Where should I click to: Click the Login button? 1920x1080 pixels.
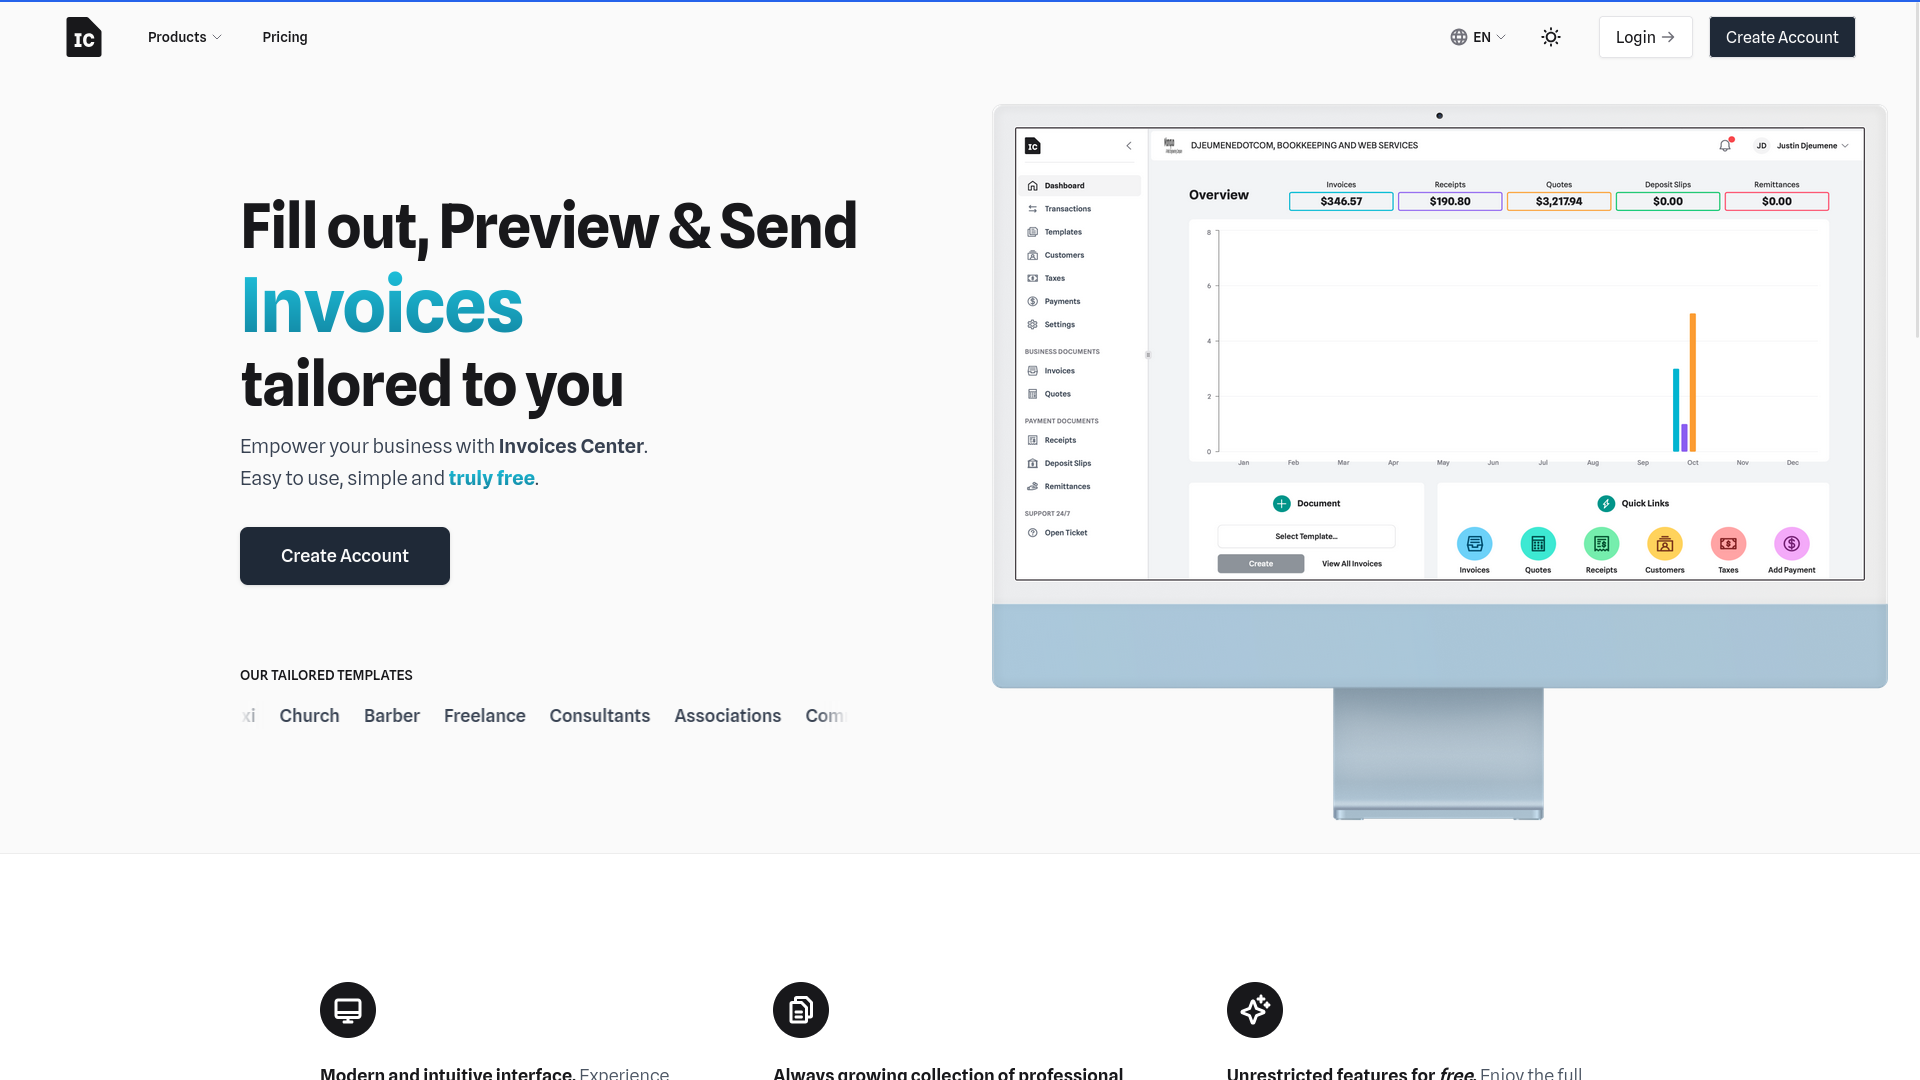coord(1646,37)
